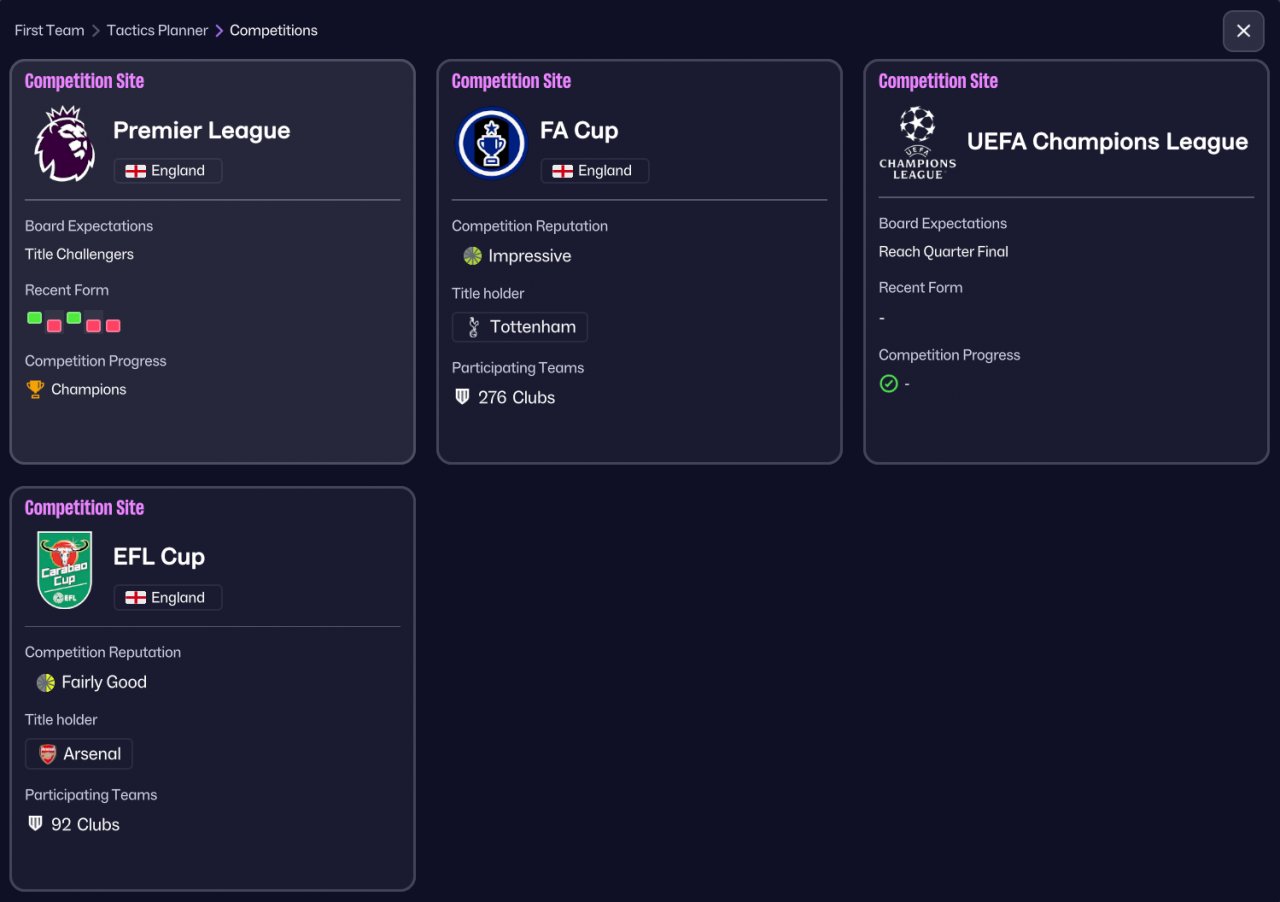This screenshot has height=902, width=1280.
Task: Click the Champions trophy icon
Action: pos(35,389)
